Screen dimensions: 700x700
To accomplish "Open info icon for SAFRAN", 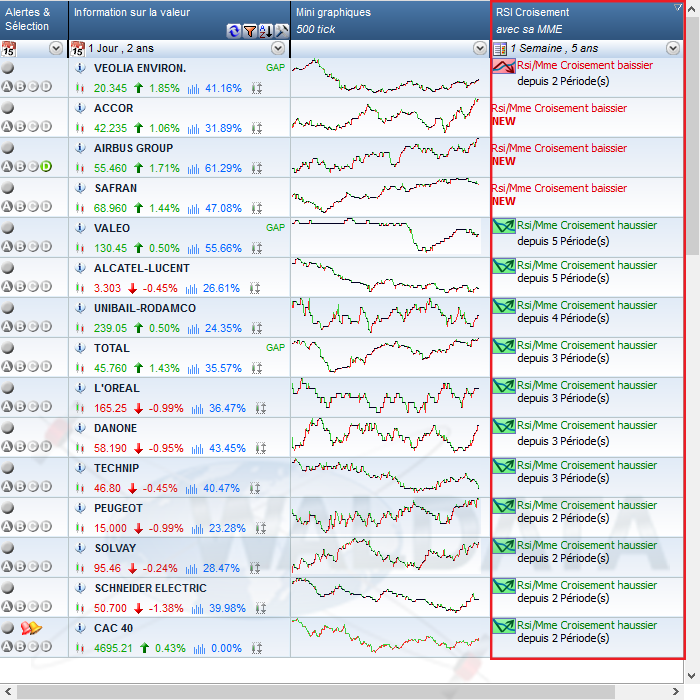I will click(x=80, y=188).
